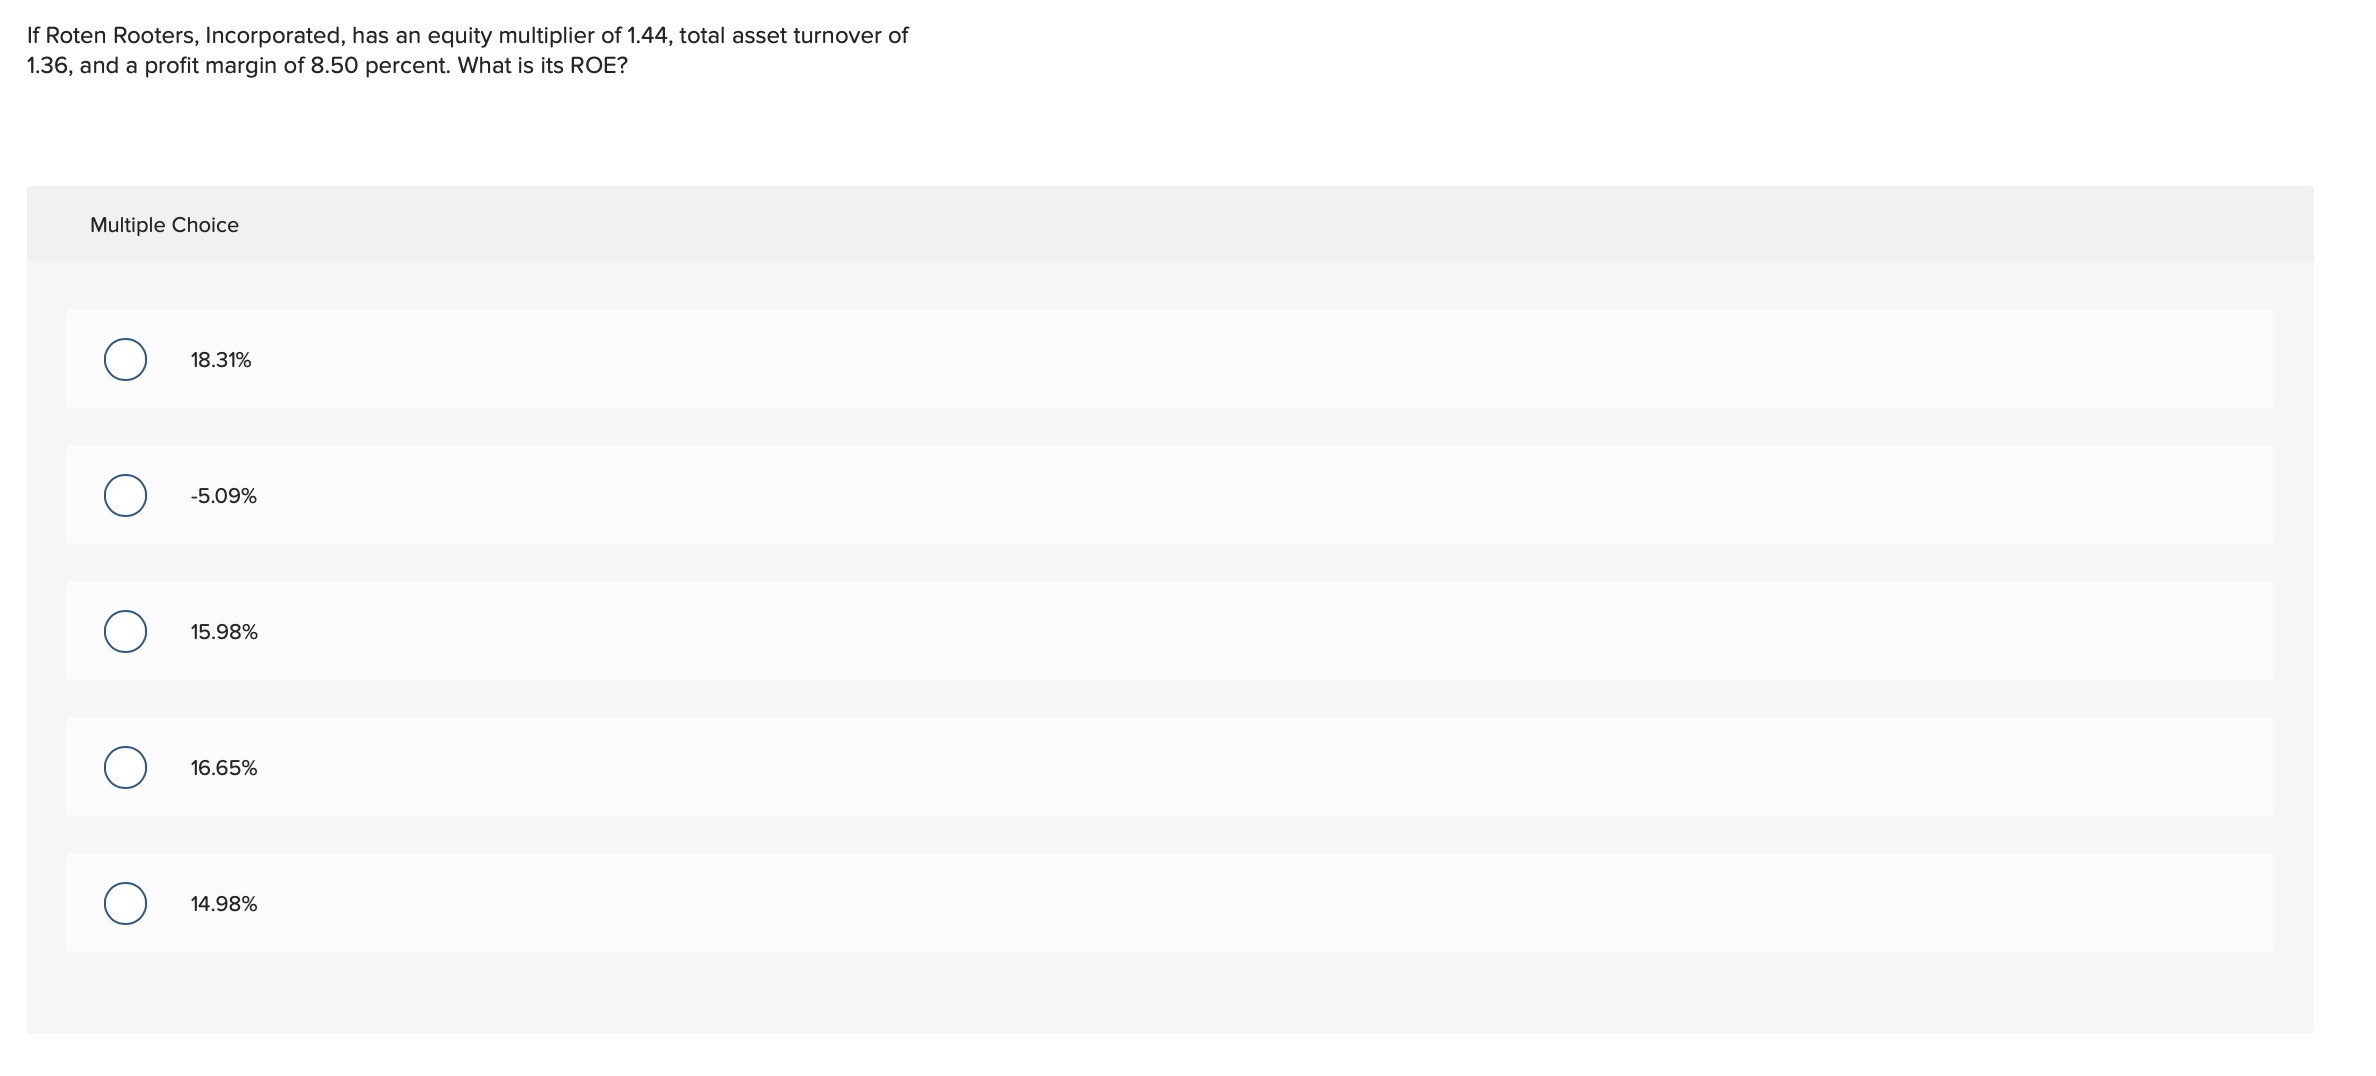Click the -5.09% answer label text
The image size is (2376, 1076).
tap(222, 495)
